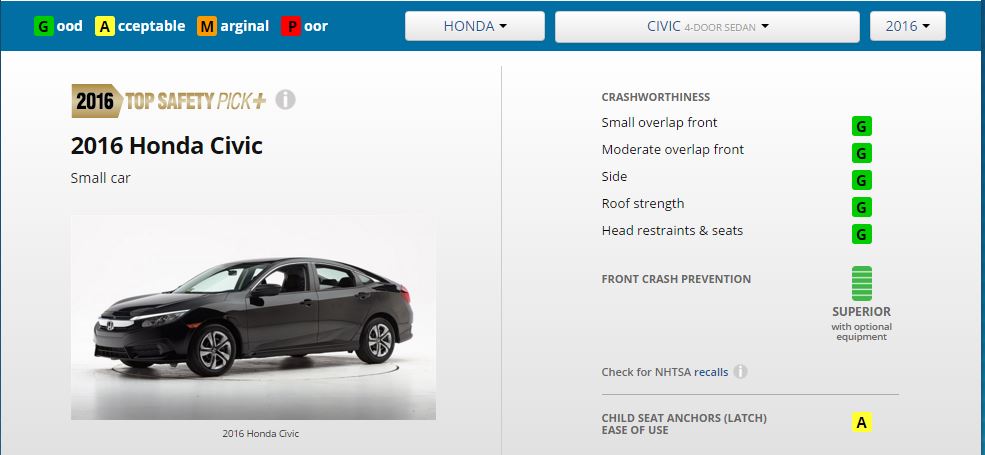Click the green Good legend swatch
The width and height of the screenshot is (985, 455).
[43, 26]
